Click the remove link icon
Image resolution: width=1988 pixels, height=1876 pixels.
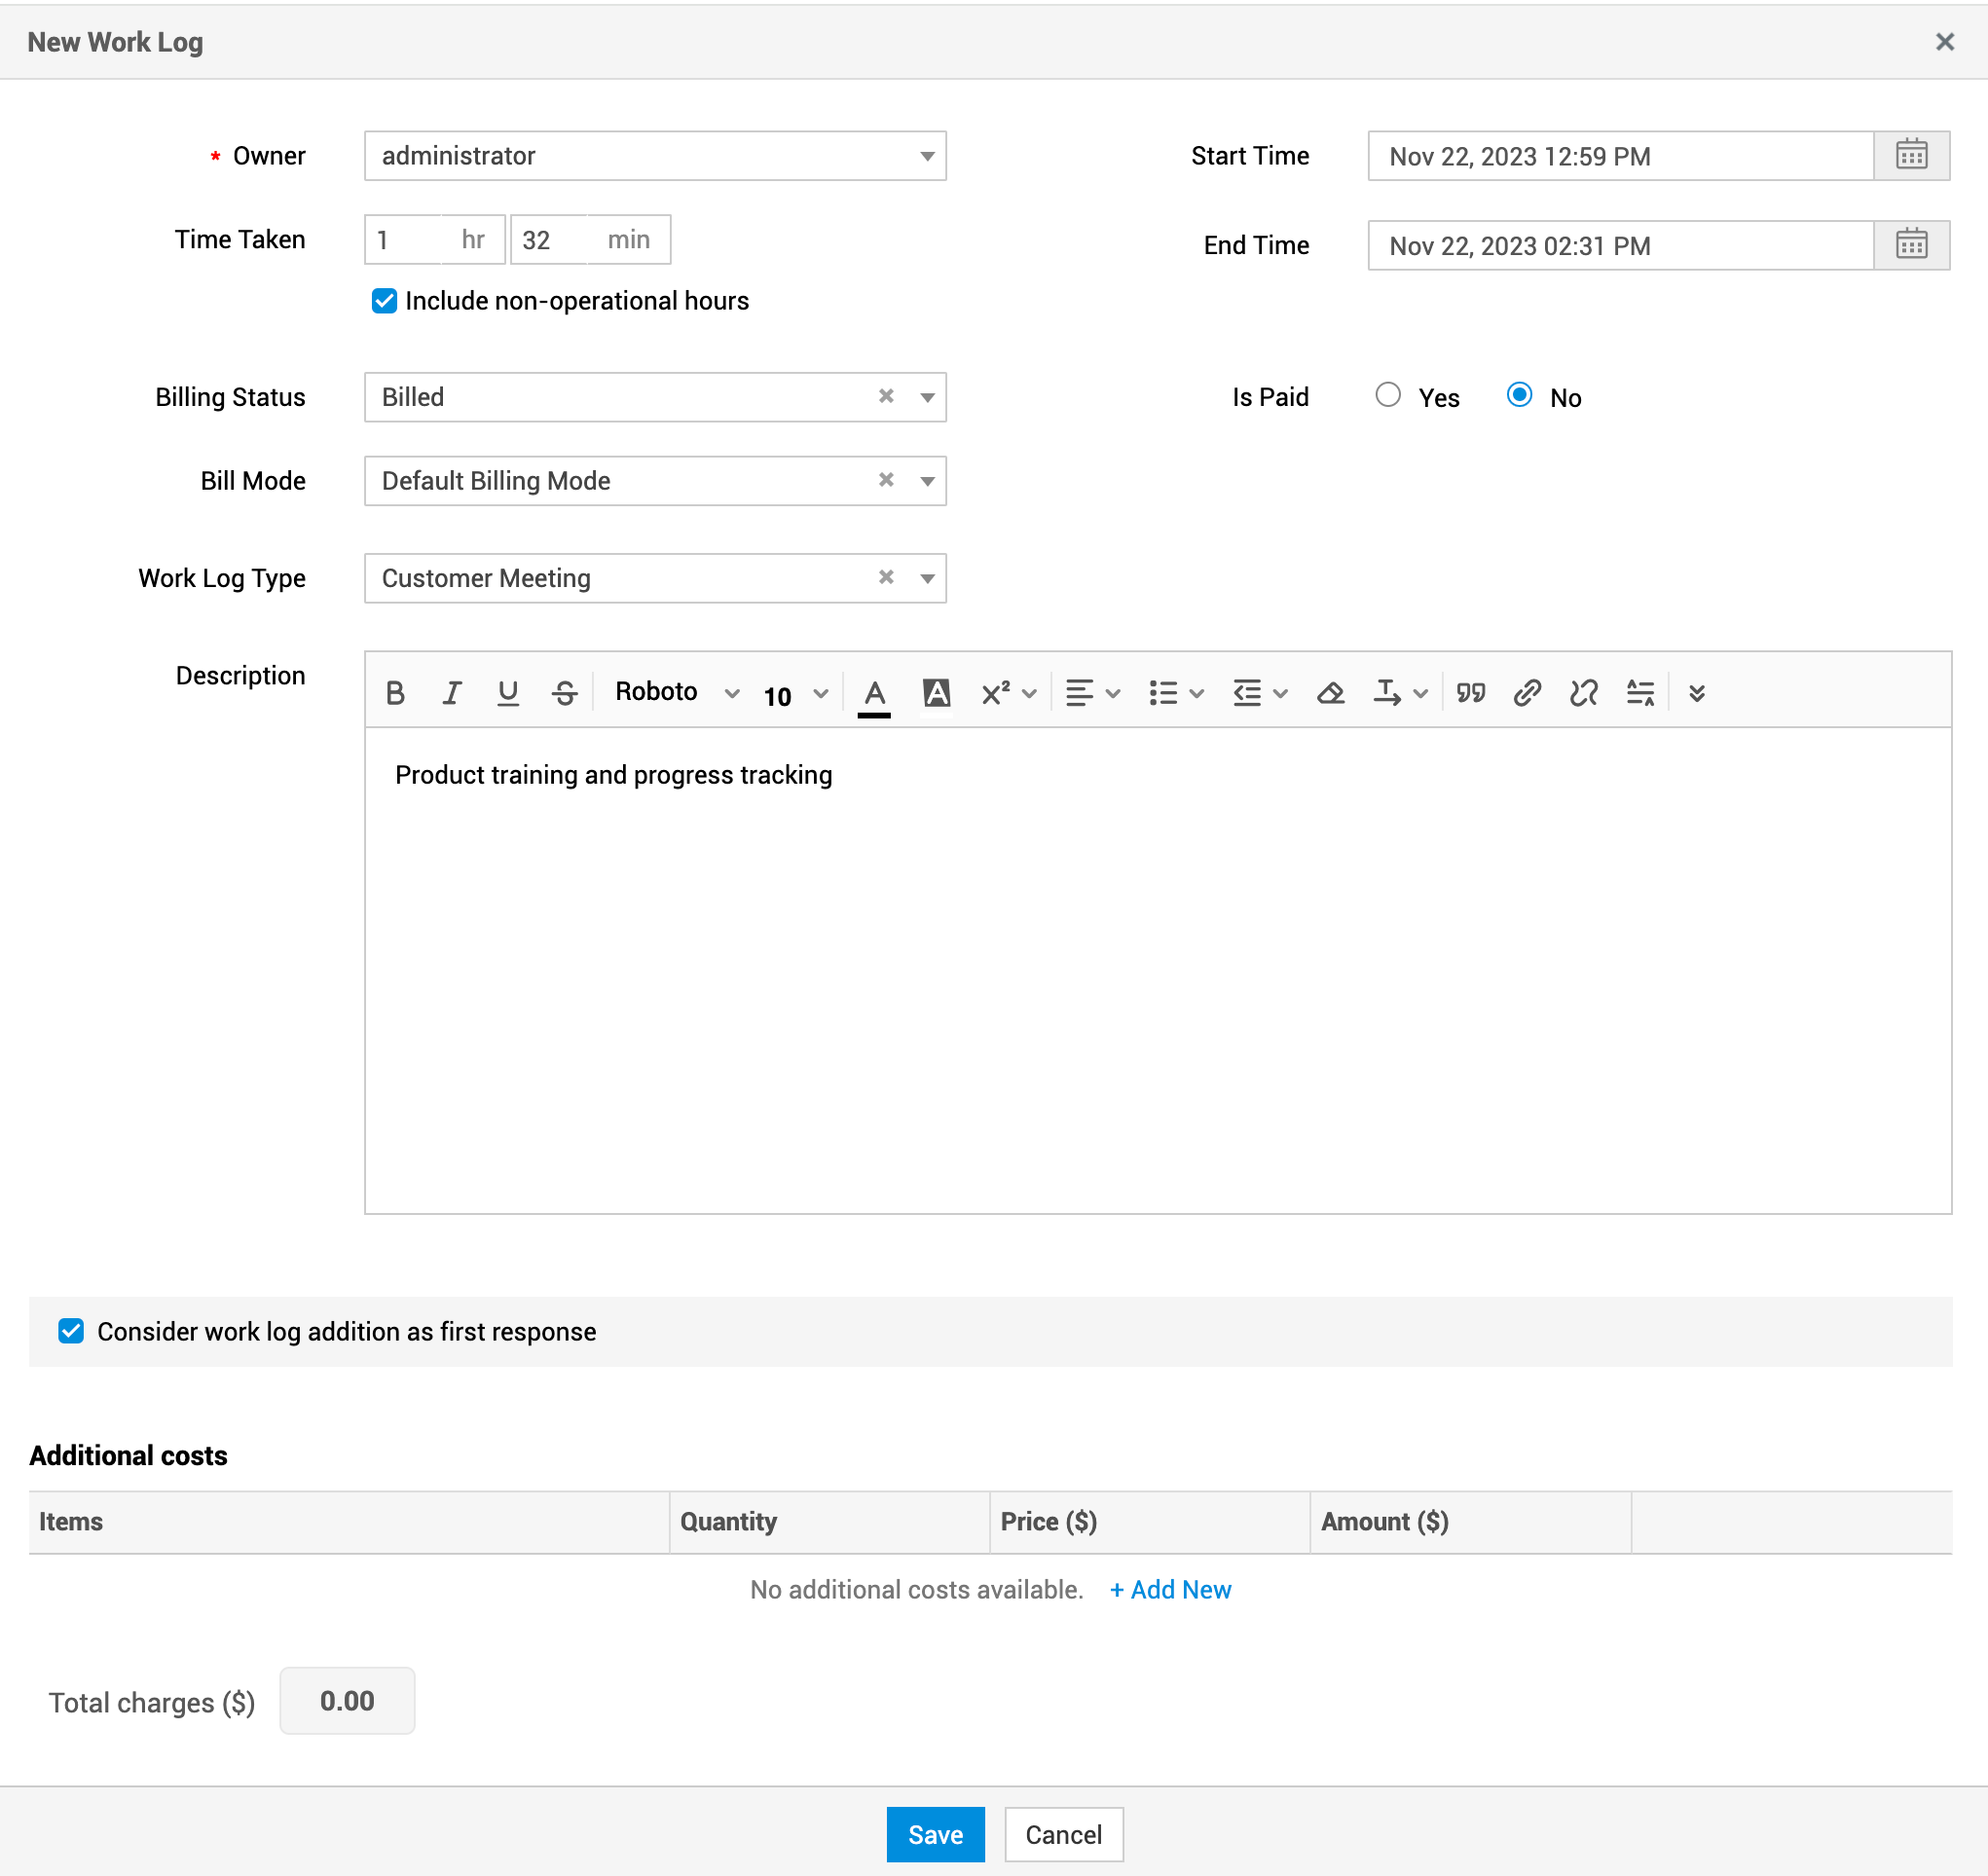(x=1584, y=693)
